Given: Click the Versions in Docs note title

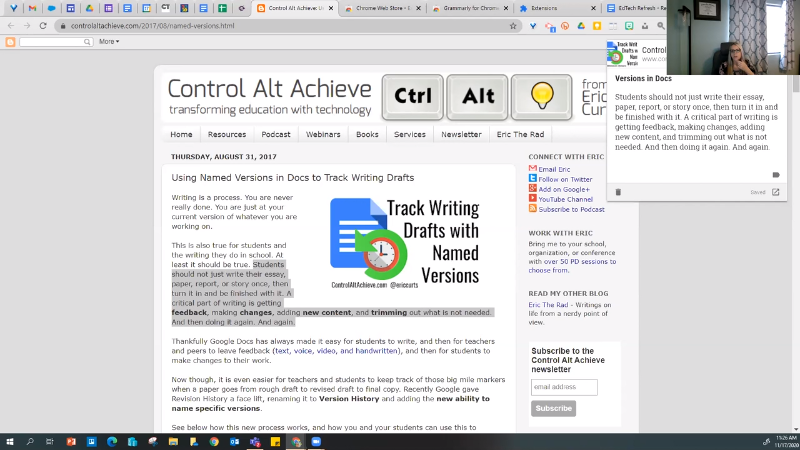Looking at the screenshot, I should 643,79.
